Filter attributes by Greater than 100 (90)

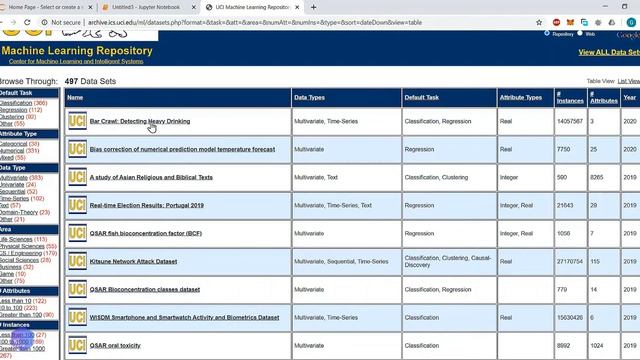(21, 315)
